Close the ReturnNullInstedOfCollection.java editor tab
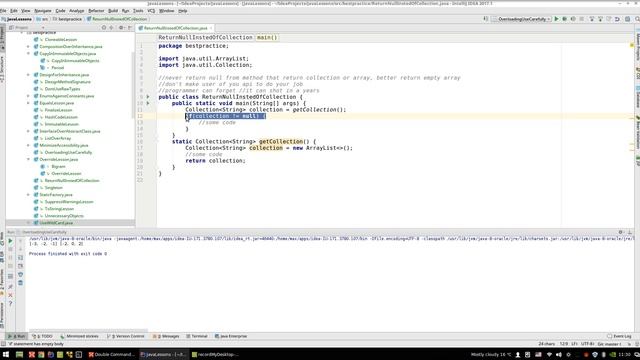 tap(211, 28)
